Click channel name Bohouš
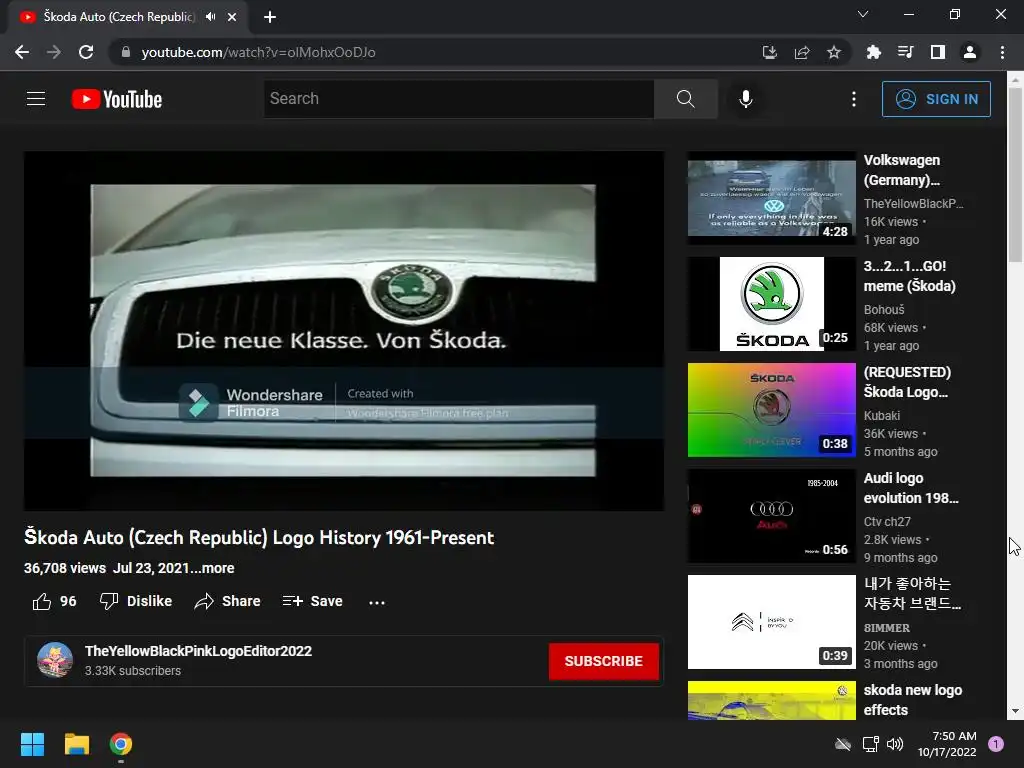The image size is (1024, 768). [x=884, y=310]
